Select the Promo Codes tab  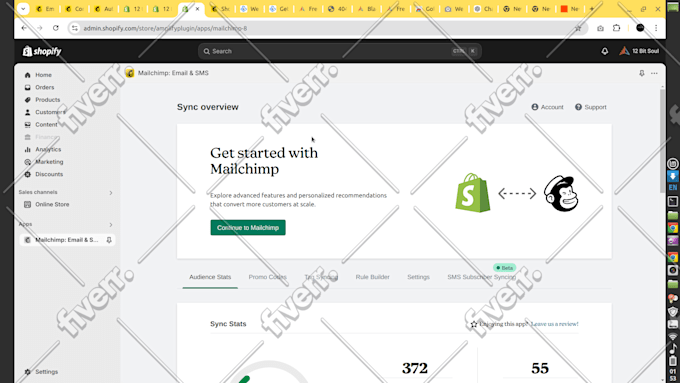[267, 277]
